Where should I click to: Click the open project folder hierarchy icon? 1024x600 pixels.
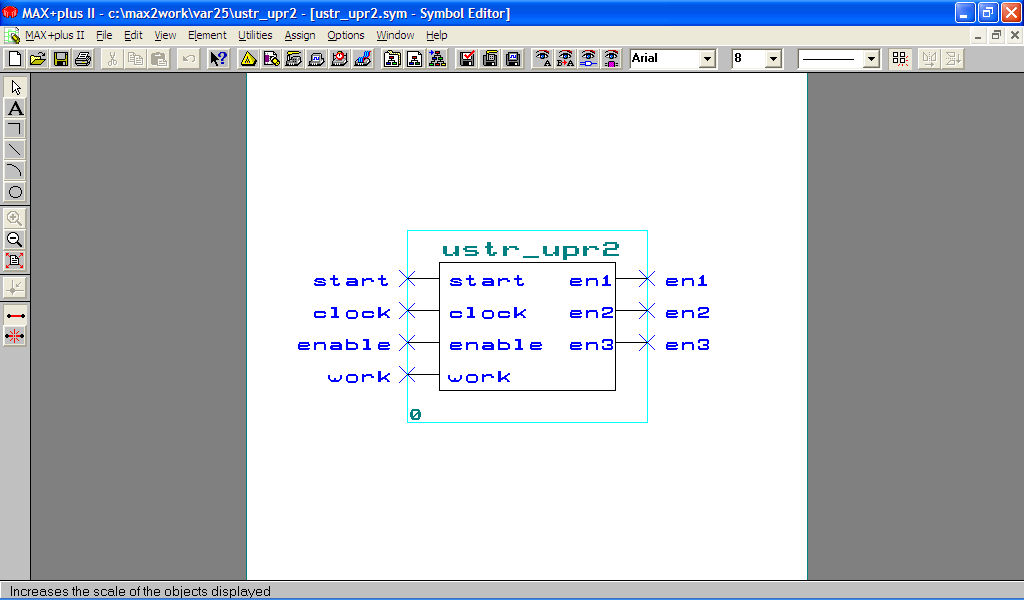pyautogui.click(x=392, y=59)
